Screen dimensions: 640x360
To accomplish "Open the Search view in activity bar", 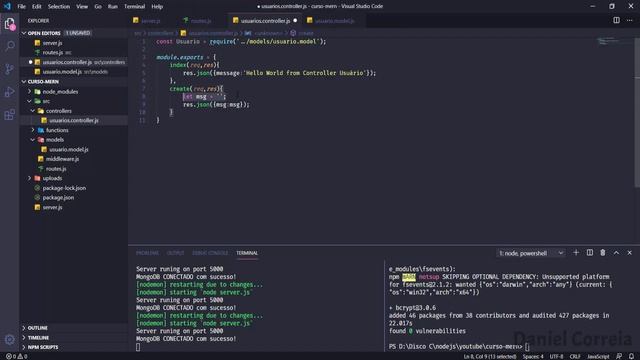I will point(10,46).
